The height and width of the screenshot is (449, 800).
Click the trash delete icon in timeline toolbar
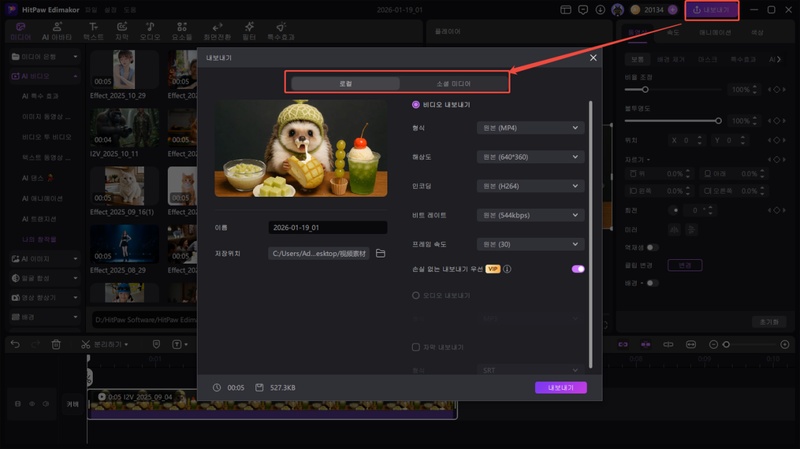(x=56, y=345)
